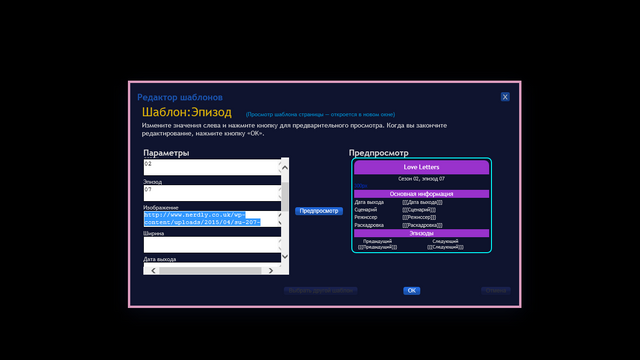This screenshot has width=640, height=360.
Task: Click the Предпросмотр button
Action: pyautogui.click(x=319, y=211)
